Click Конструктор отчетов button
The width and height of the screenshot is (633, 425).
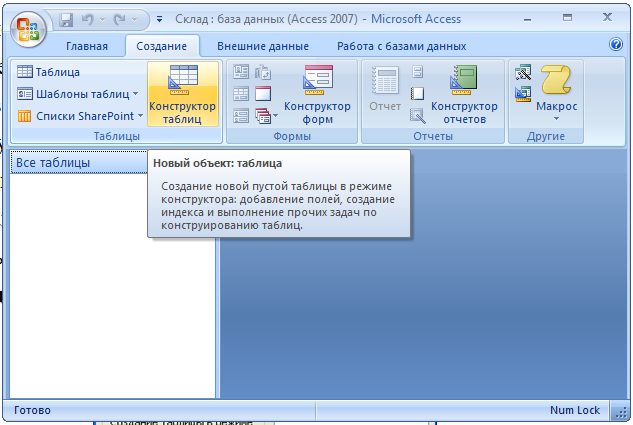click(464, 94)
